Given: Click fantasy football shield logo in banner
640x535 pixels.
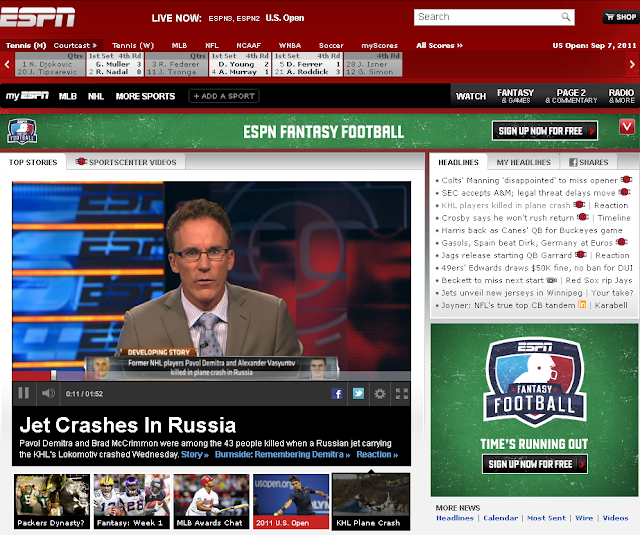Looking at the screenshot, I should pyautogui.click(x=22, y=131).
